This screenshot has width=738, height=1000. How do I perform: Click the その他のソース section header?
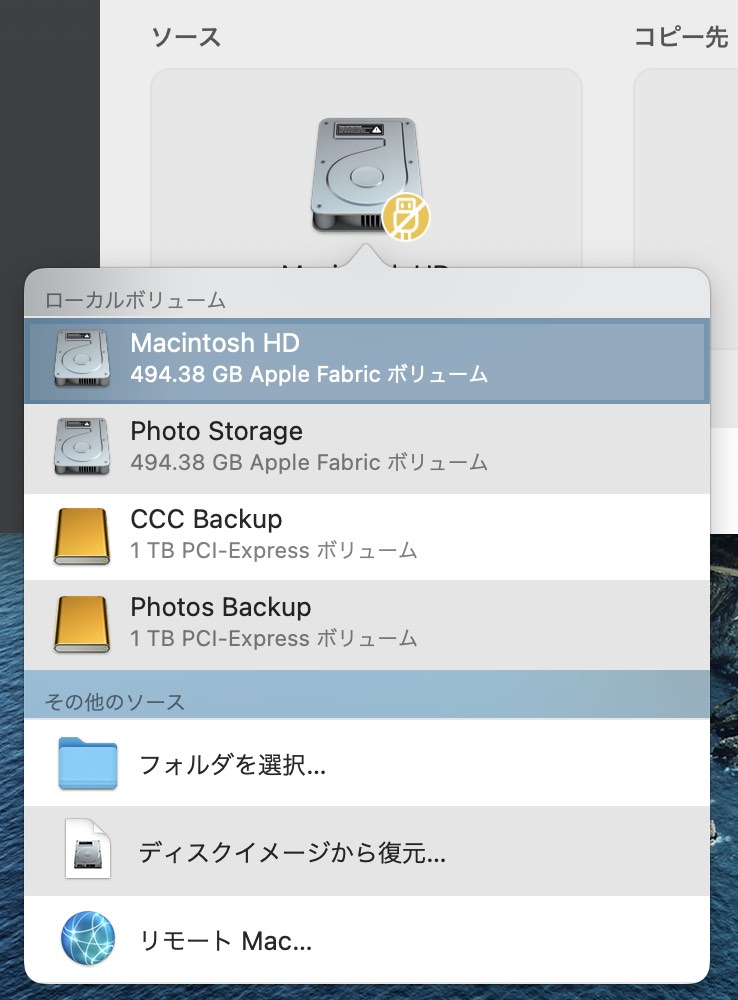point(115,702)
